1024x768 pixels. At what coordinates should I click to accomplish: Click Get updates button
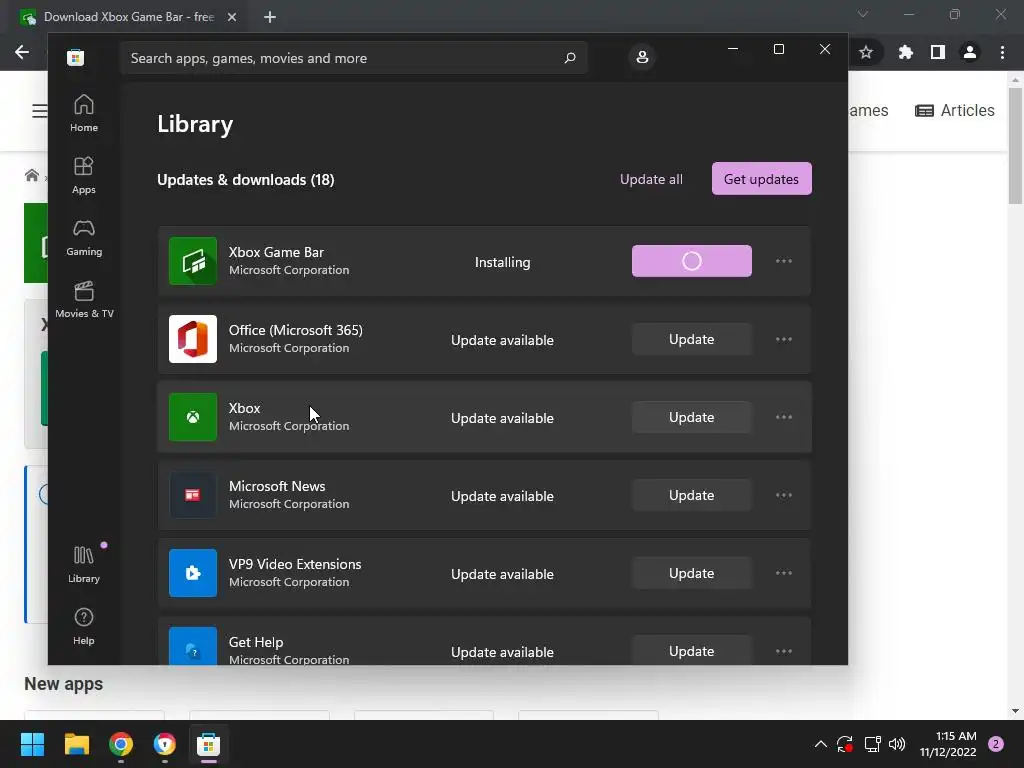[761, 178]
